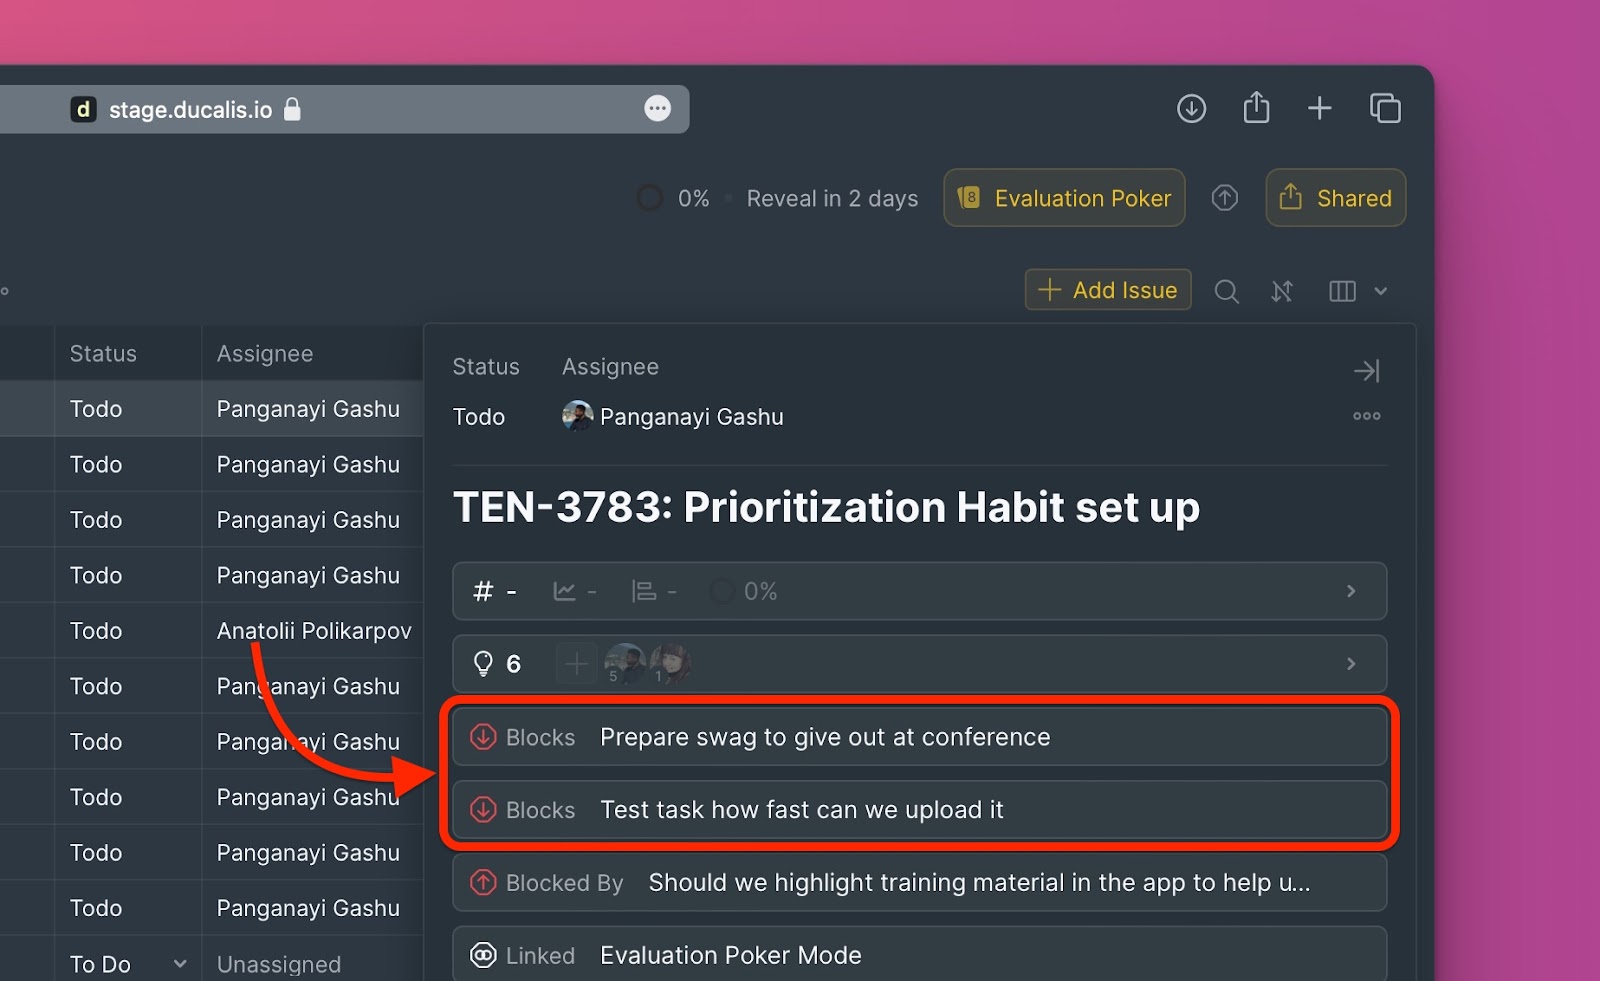Click the Panganayi Gashu assignee avatar
This screenshot has height=981, width=1600.
pos(577,416)
